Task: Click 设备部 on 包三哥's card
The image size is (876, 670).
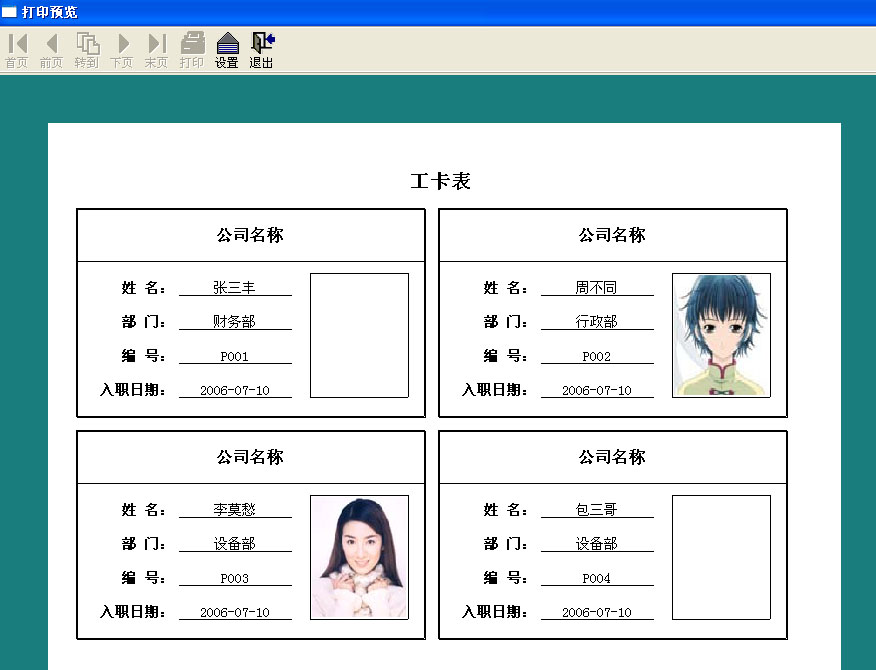Action: 596,543
